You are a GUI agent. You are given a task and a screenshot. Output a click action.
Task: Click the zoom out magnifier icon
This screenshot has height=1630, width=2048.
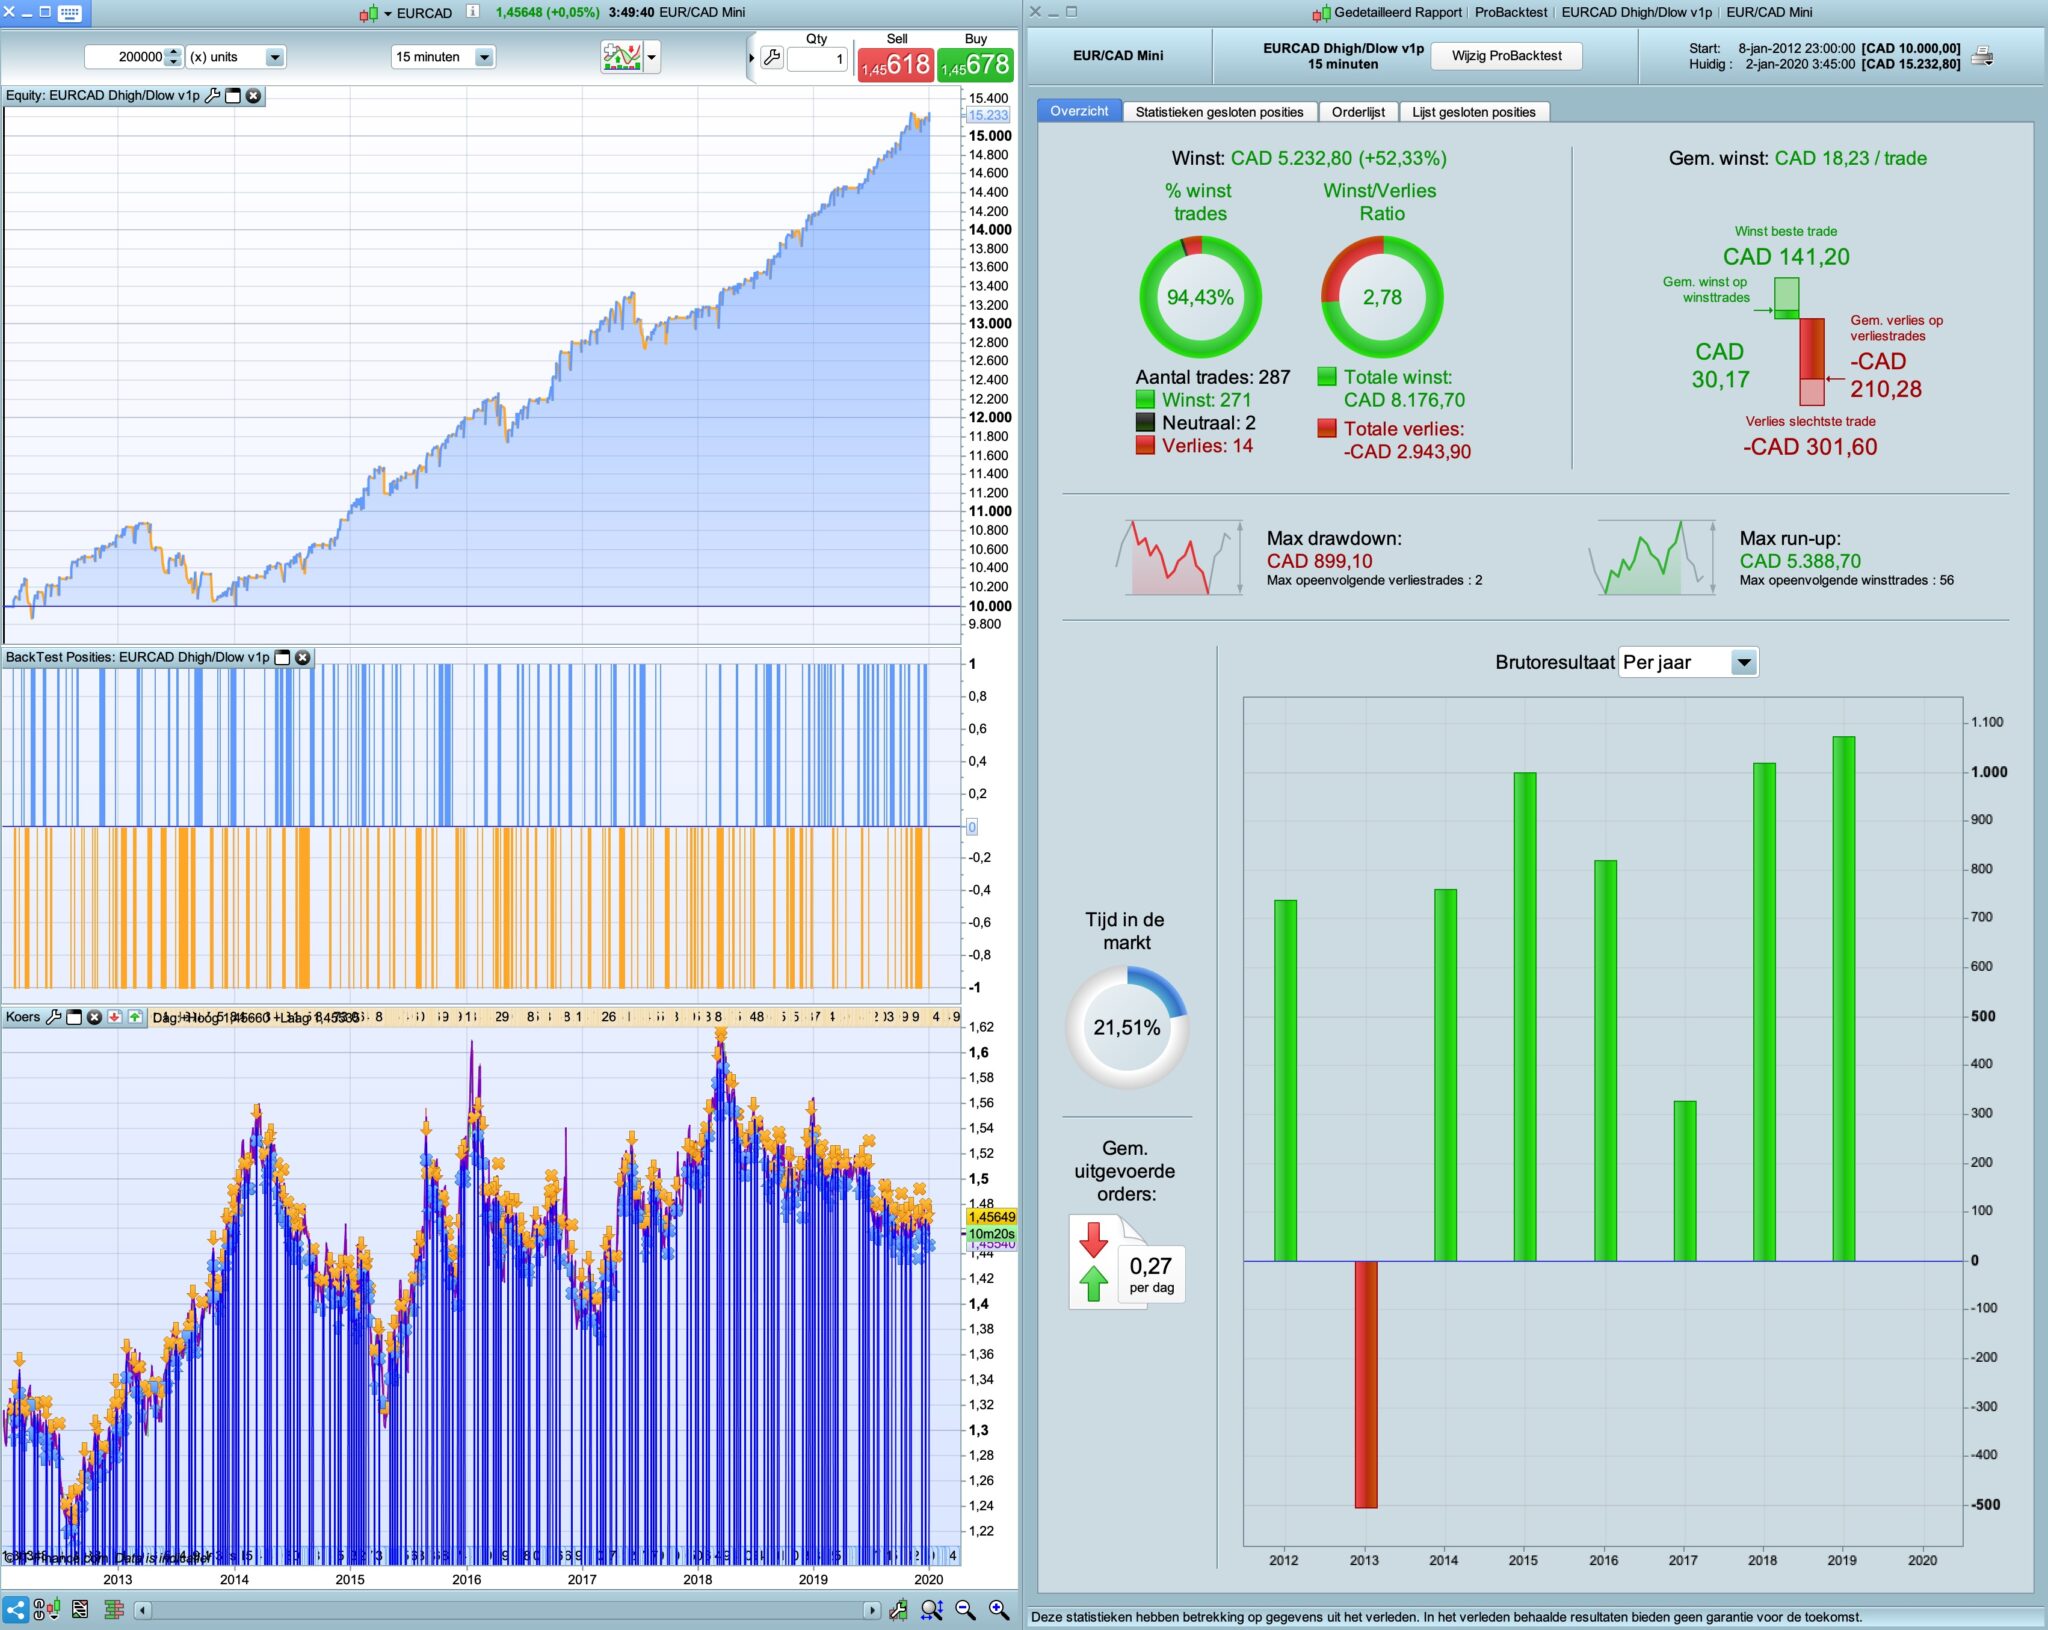pos(965,1609)
